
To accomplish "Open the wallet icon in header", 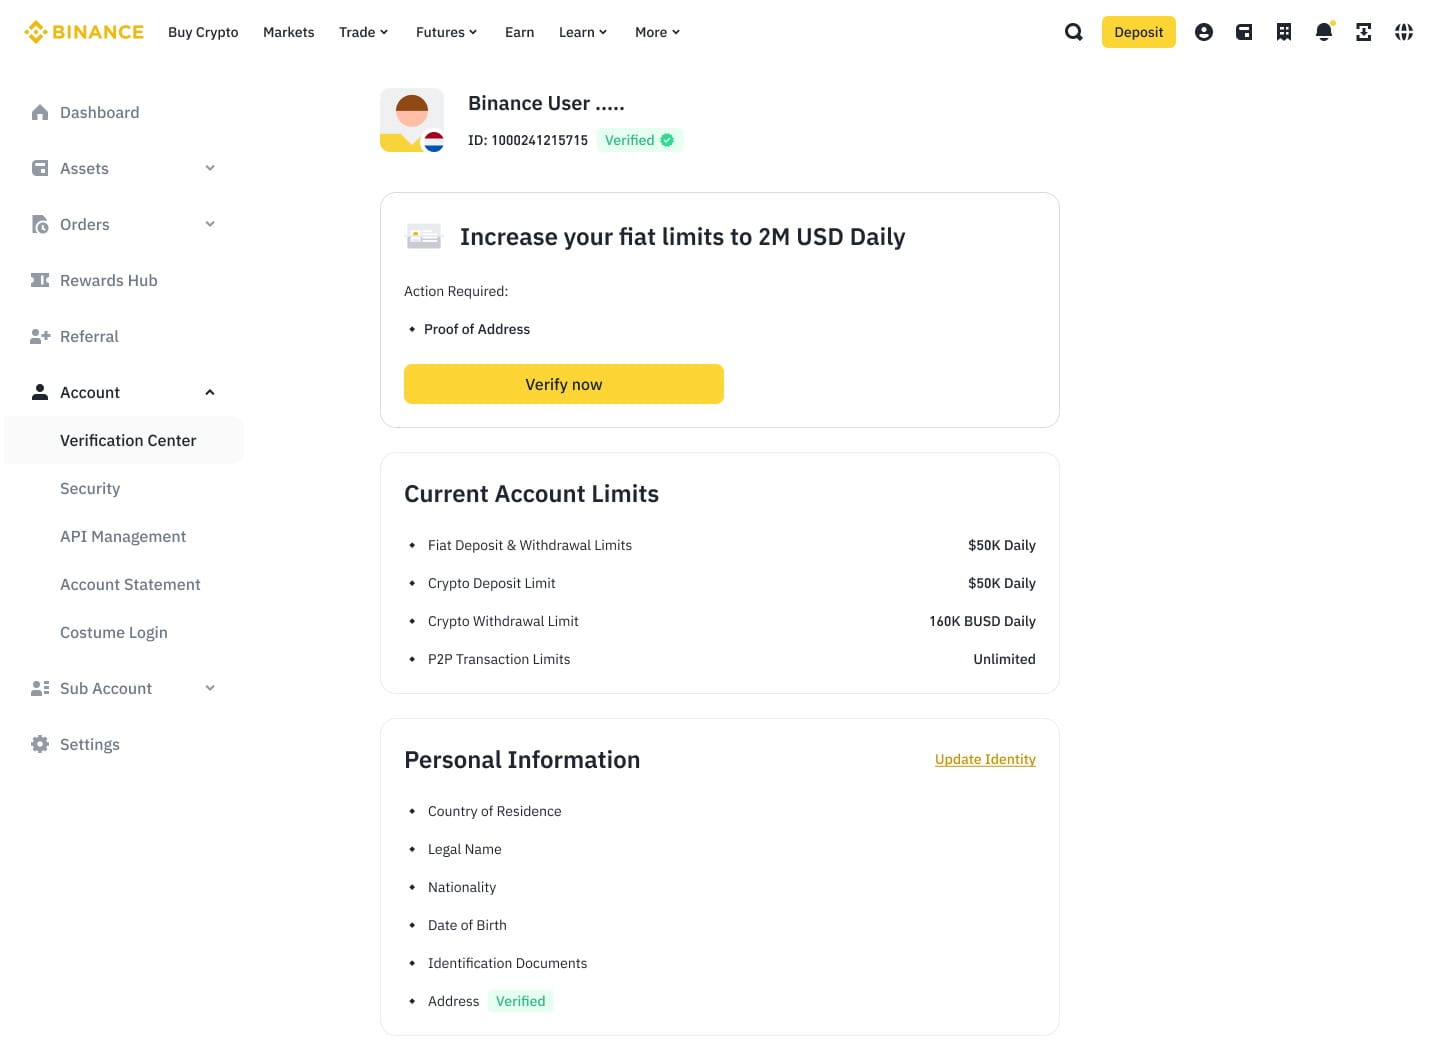I will pyautogui.click(x=1244, y=32).
